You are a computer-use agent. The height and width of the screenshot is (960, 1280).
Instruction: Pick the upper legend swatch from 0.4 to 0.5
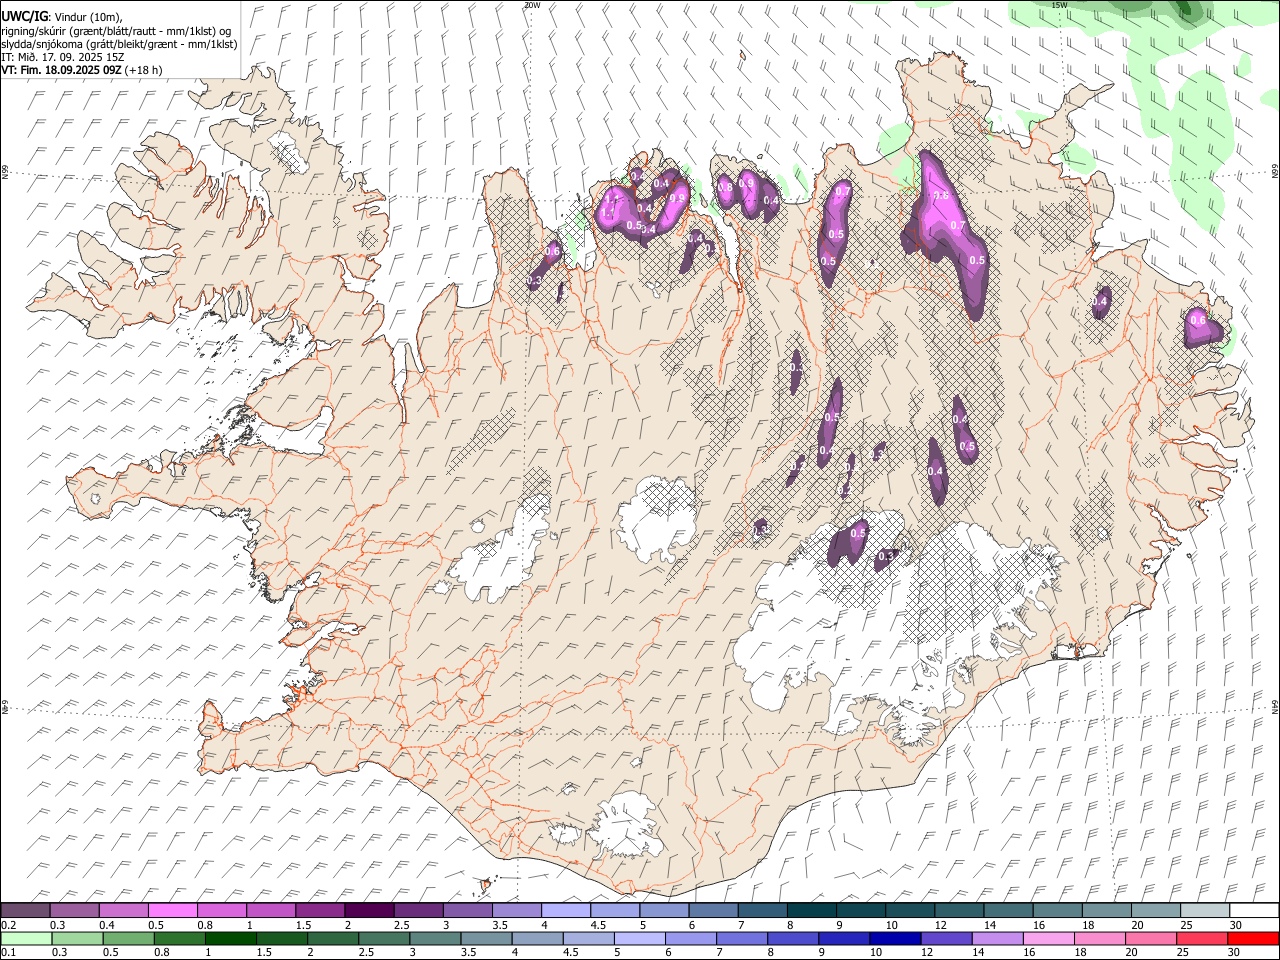123,911
